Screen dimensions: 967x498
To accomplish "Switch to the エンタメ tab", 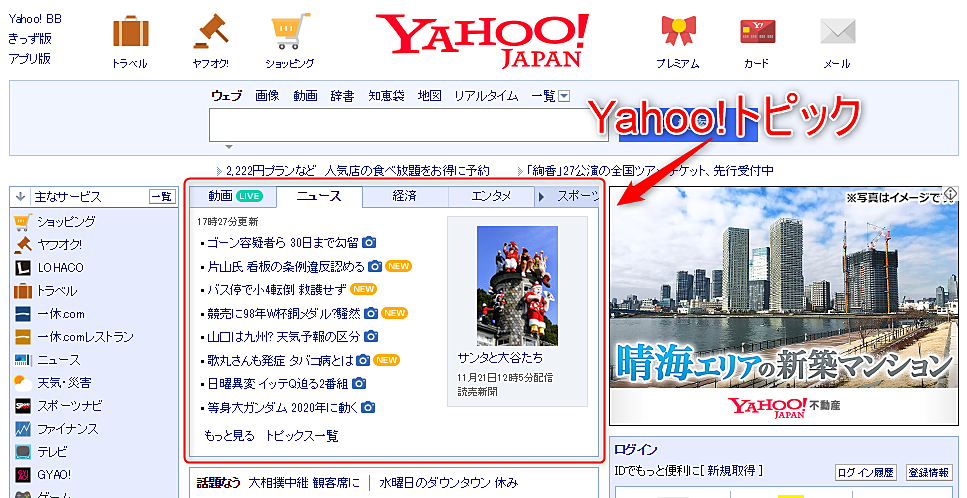I will click(x=491, y=197).
